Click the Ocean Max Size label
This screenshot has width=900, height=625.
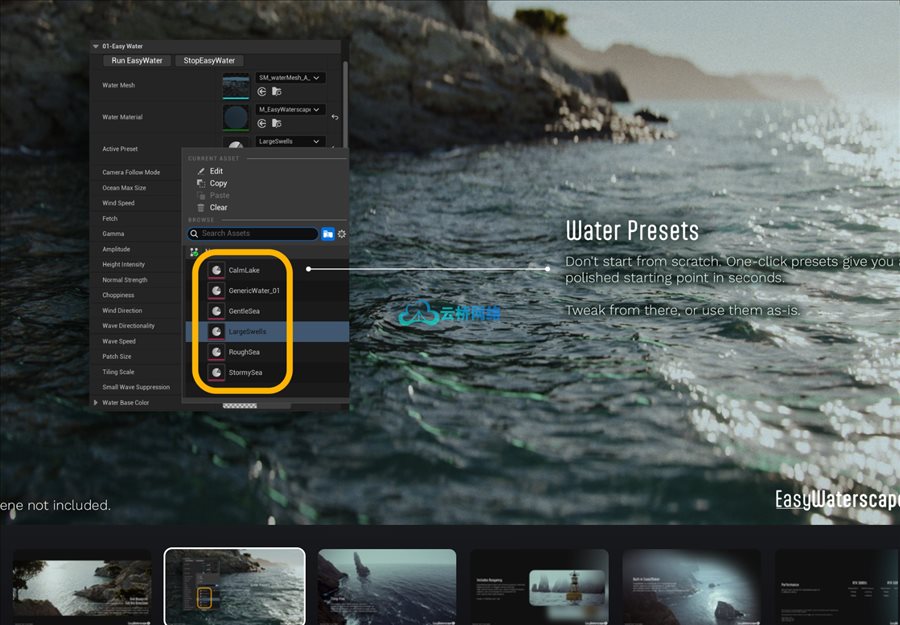coord(124,188)
